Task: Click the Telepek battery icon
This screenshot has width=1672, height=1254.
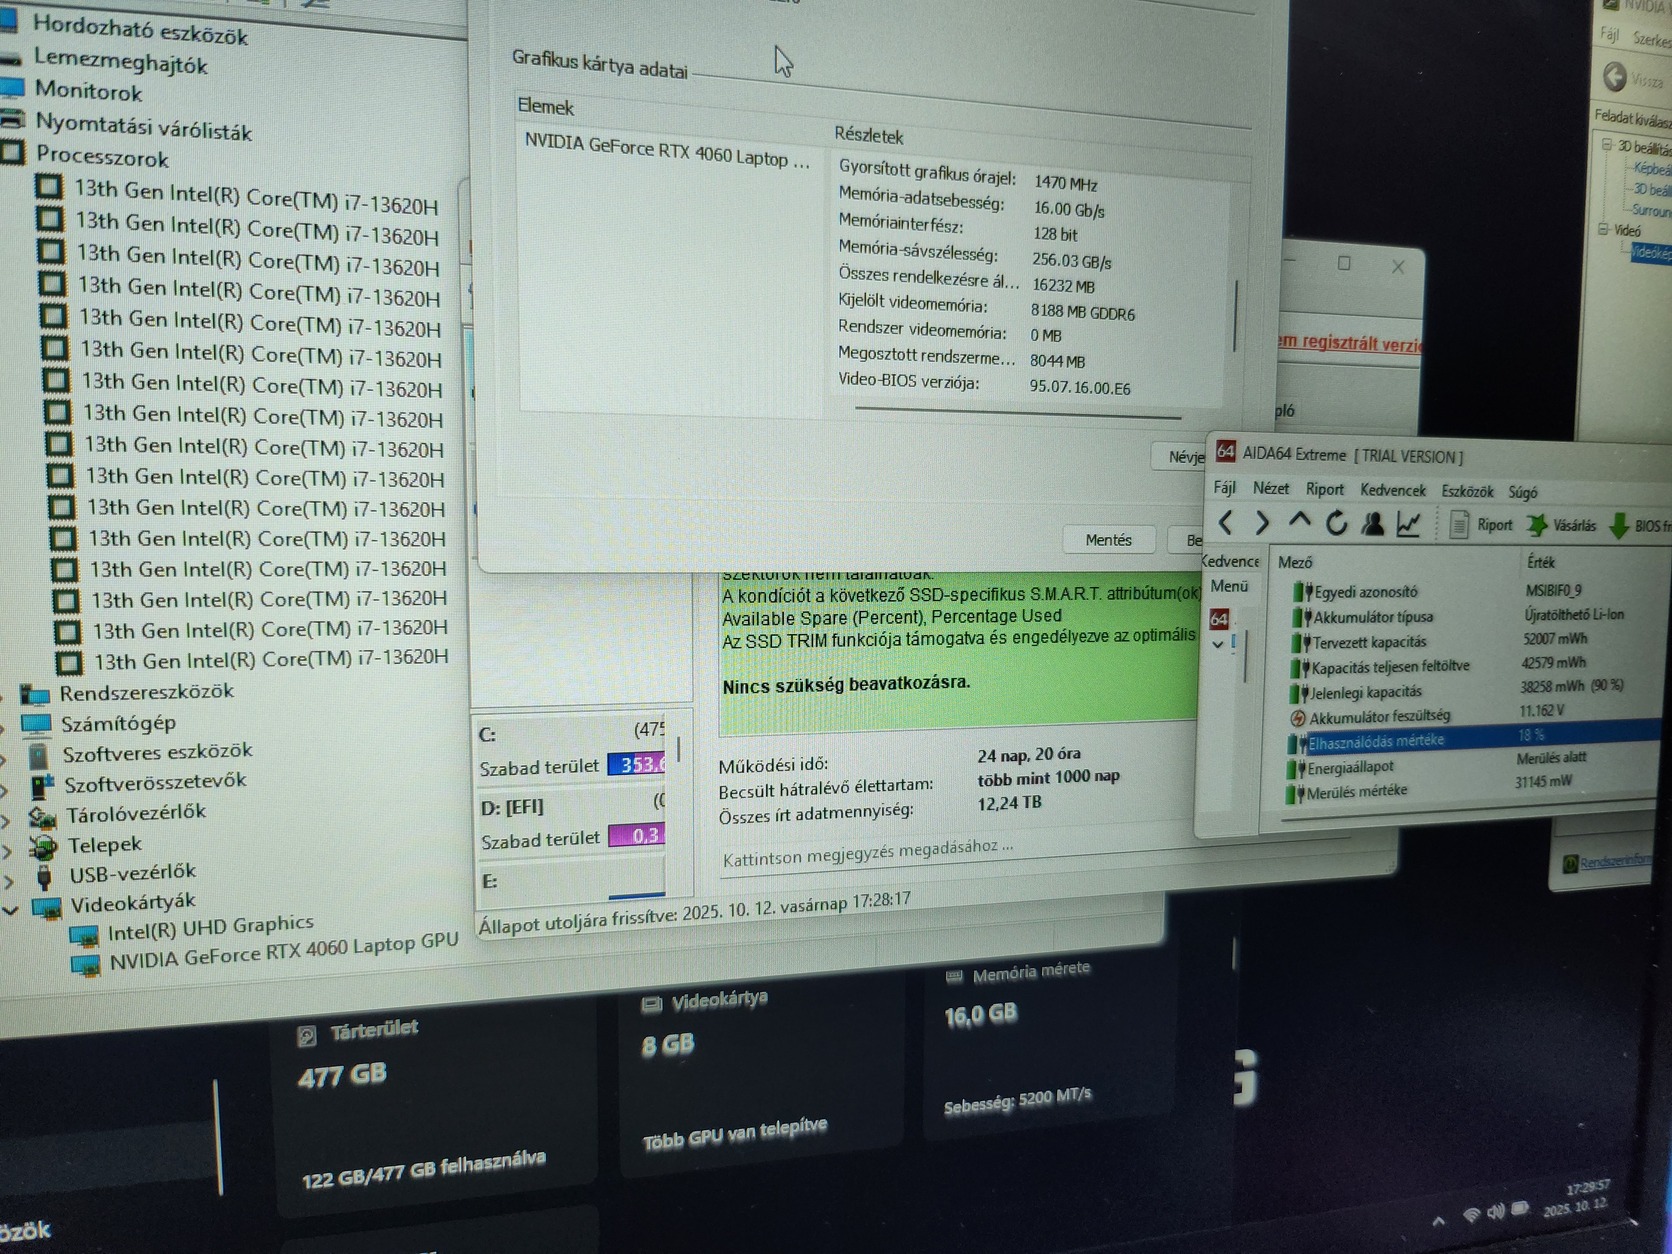Action: tap(43, 847)
